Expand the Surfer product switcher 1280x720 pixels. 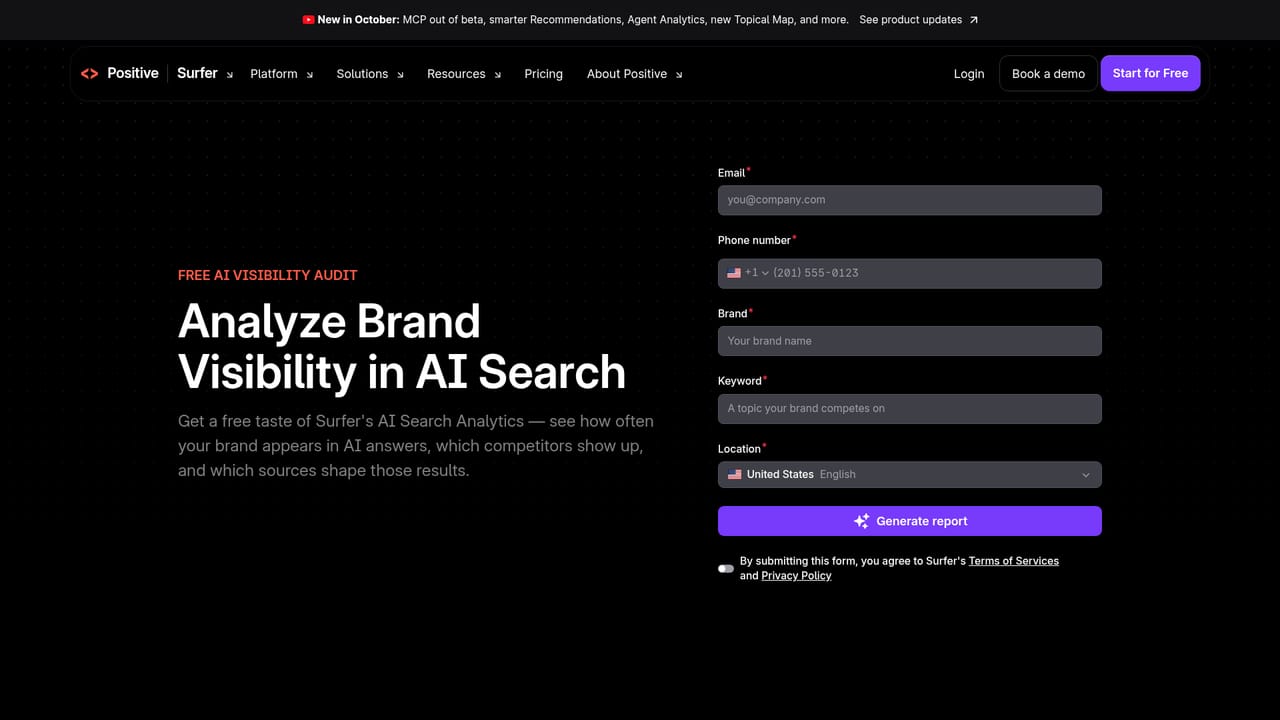click(x=205, y=73)
